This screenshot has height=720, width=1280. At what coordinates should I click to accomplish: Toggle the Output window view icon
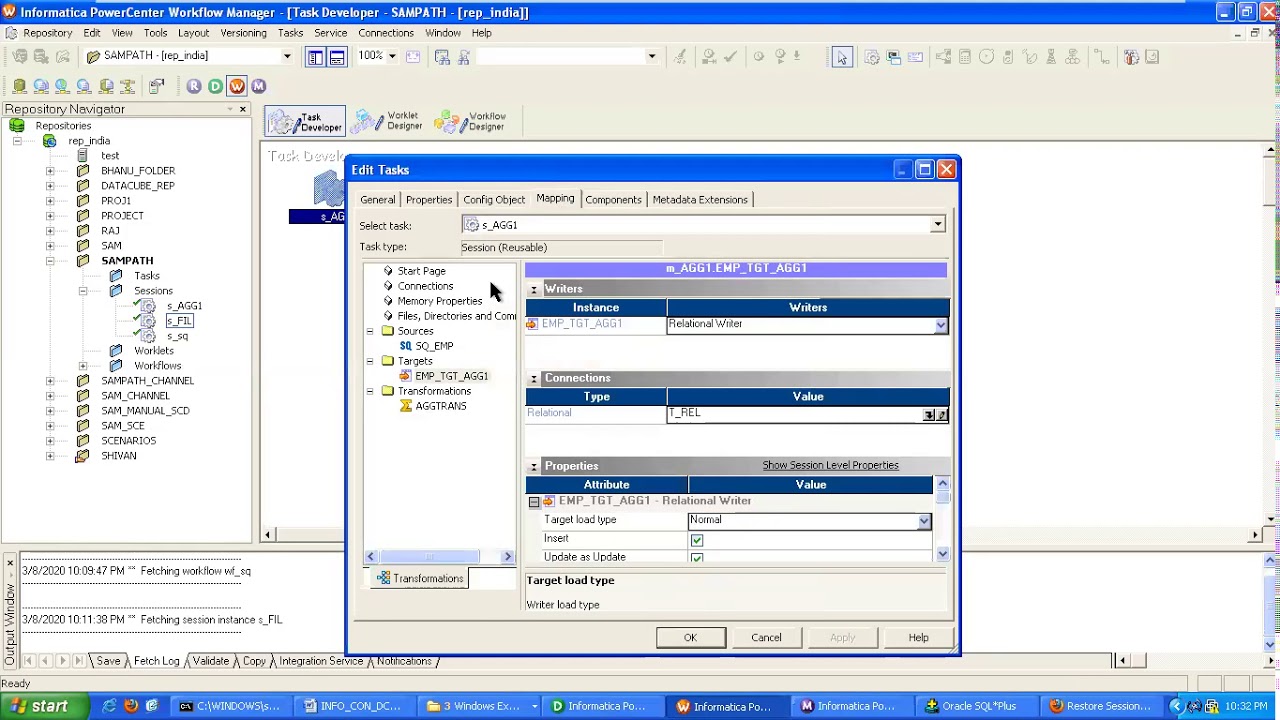[337, 57]
